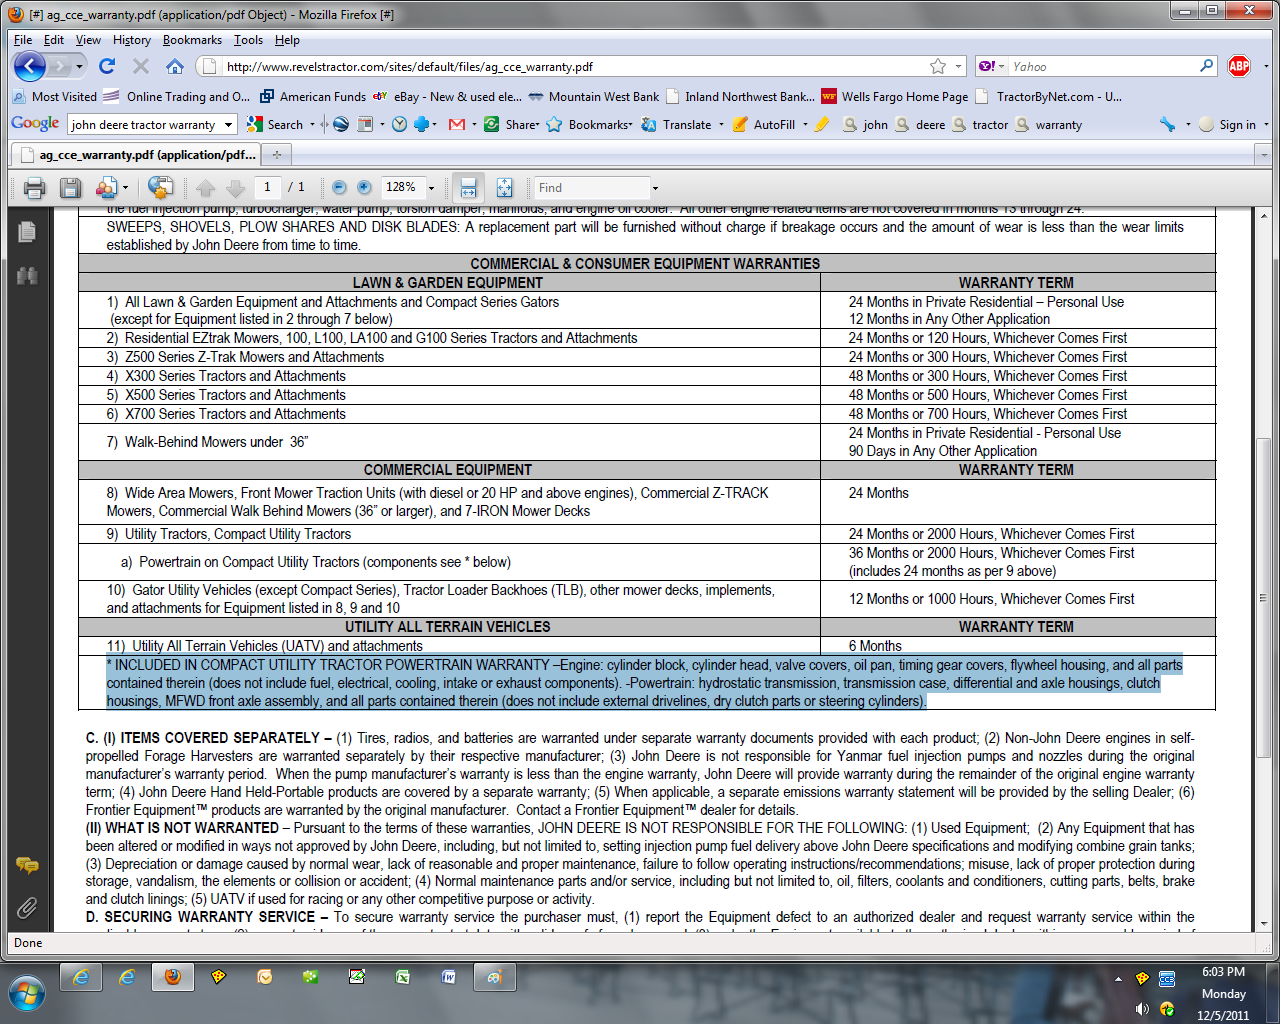This screenshot has height=1024, width=1280.
Task: Zoom out with the minus magnifier button
Action: (339, 188)
